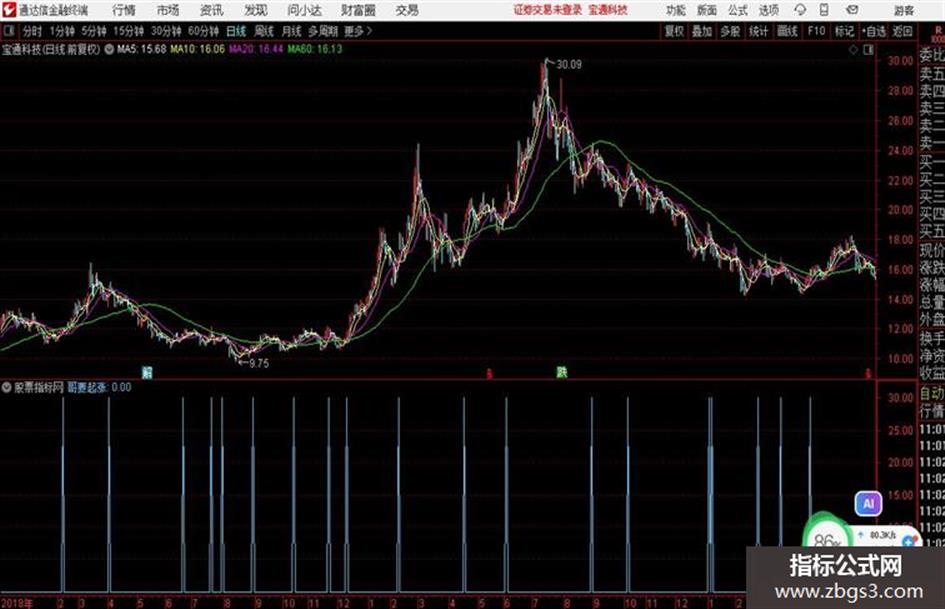The width and height of the screenshot is (945, 609).
Task: Click the 自动 label in right side panel
Action: click(932, 394)
